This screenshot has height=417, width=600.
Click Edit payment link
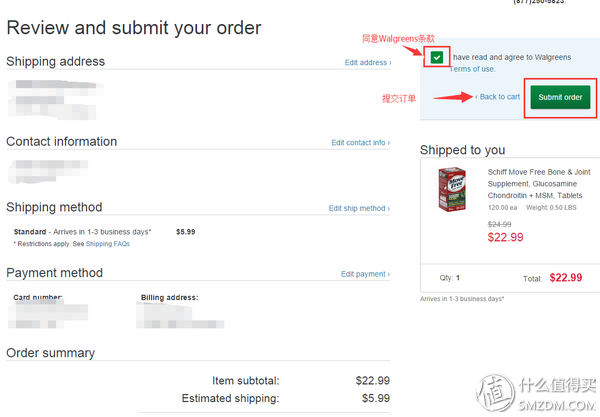[364, 274]
